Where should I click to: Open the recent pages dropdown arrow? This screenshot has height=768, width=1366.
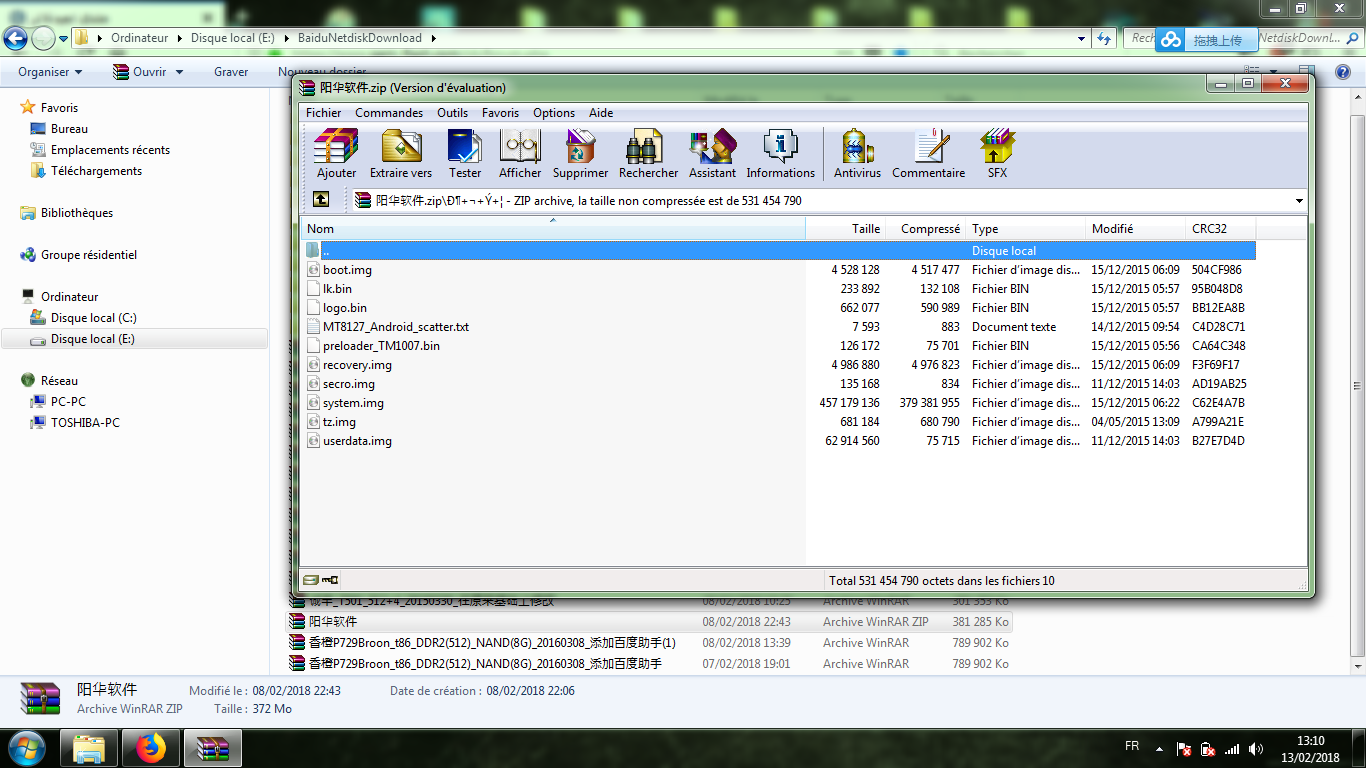(63, 38)
